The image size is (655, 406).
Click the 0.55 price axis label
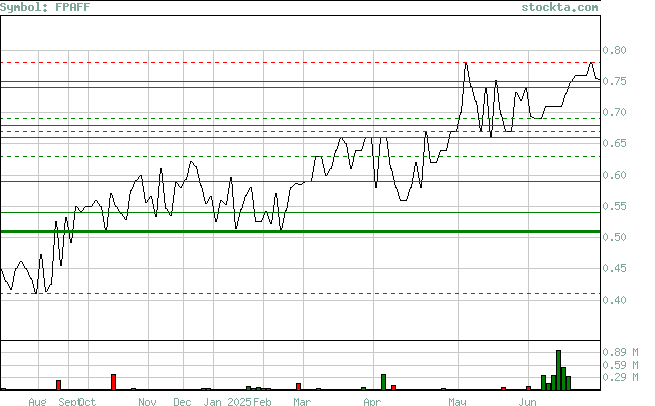tap(614, 206)
